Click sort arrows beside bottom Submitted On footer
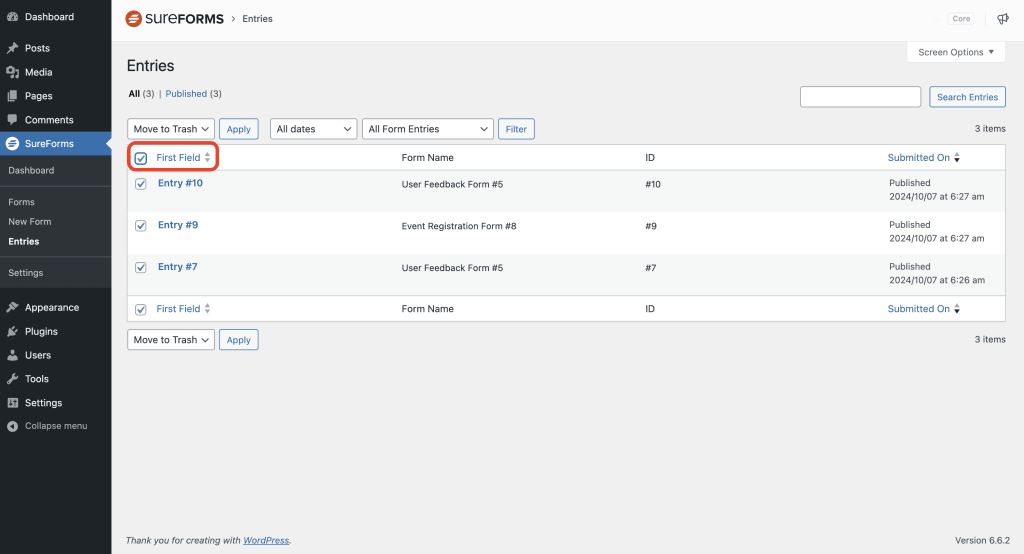1024x554 pixels. click(x=957, y=308)
